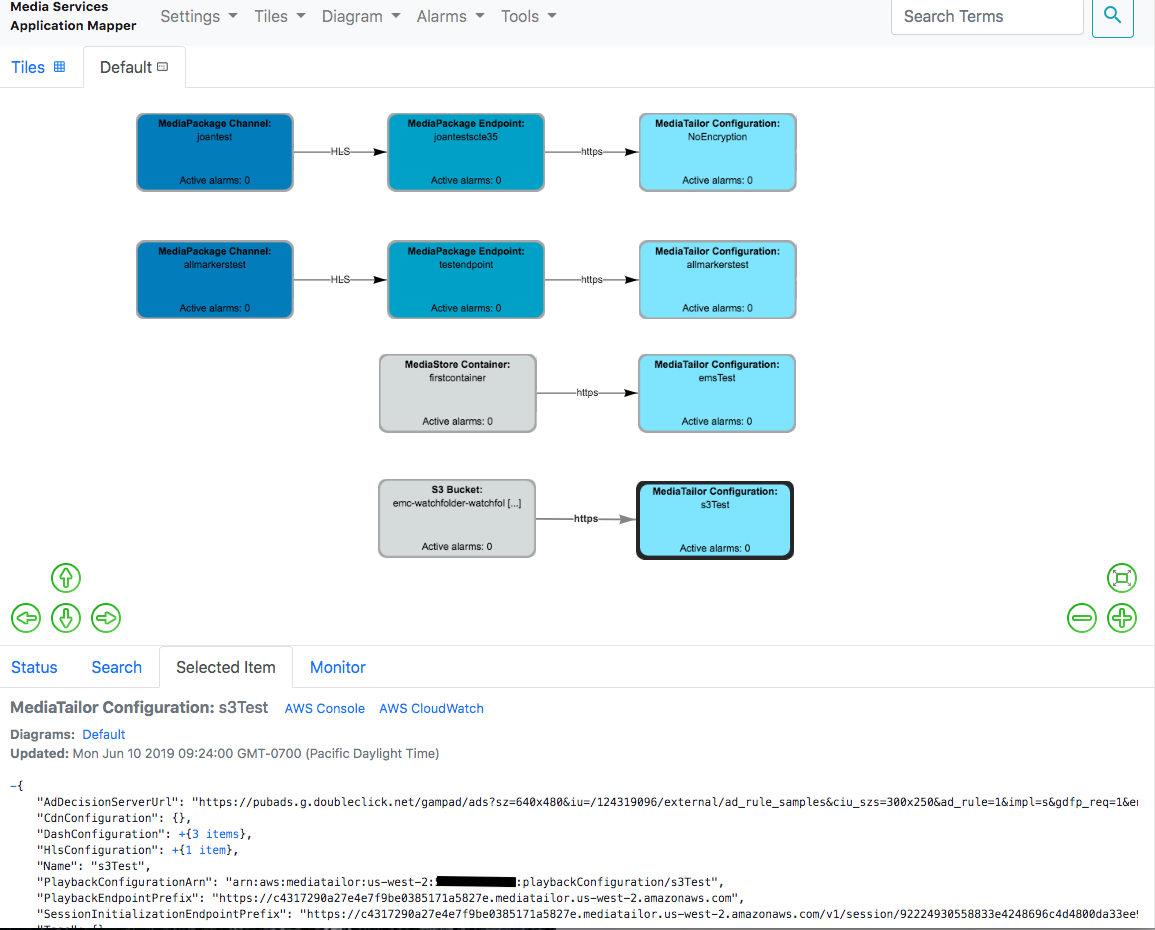Open the AWS Console link
Viewport: 1155px width, 930px height.
(325, 708)
